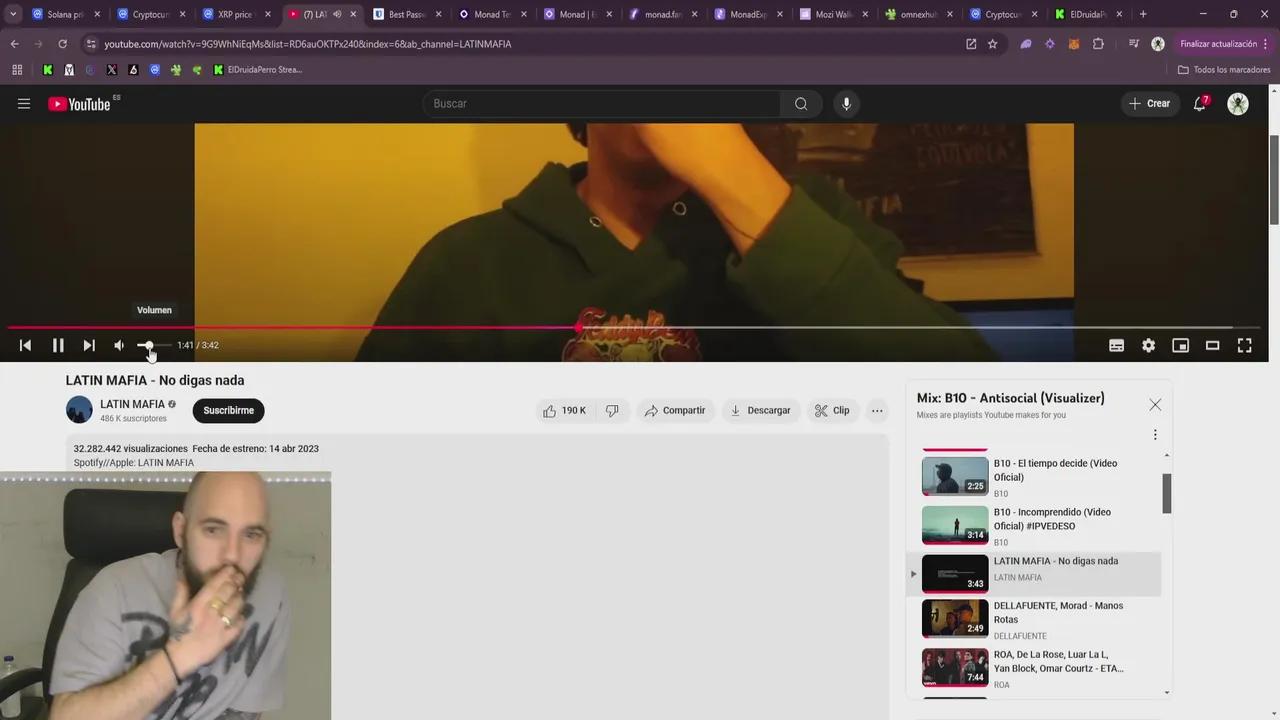1280x720 pixels.
Task: Click the search magnifier button
Action: (x=801, y=104)
